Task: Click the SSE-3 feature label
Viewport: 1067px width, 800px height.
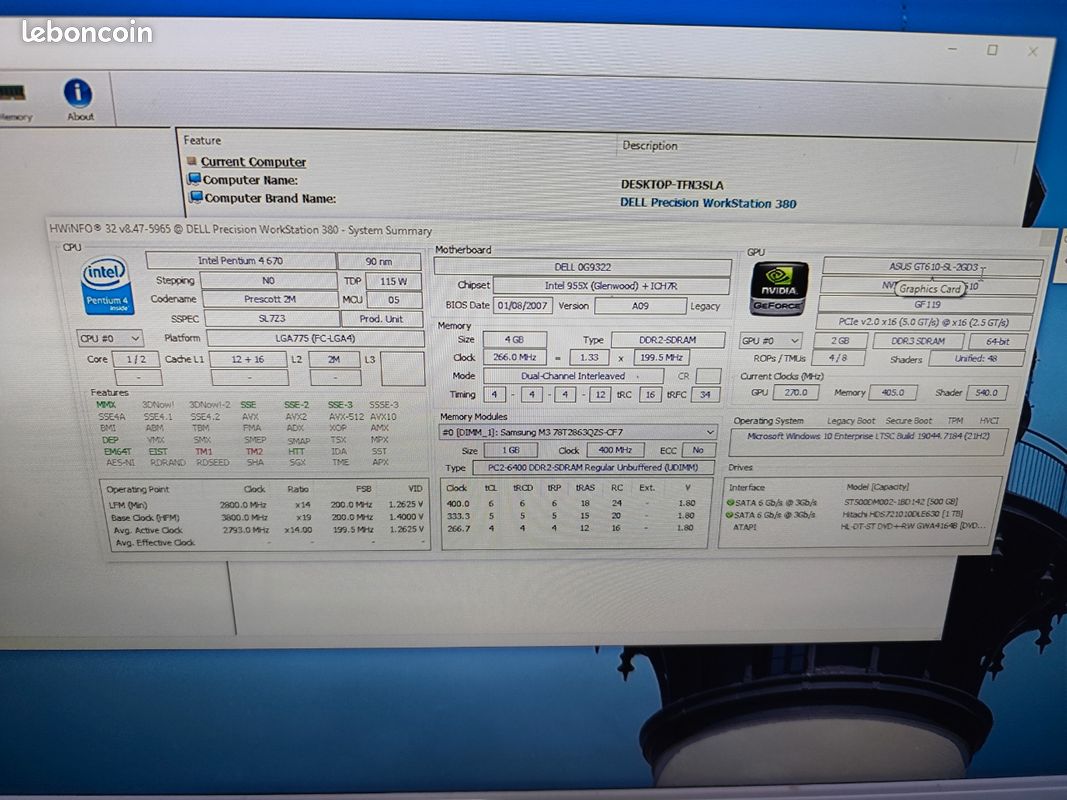Action: (340, 405)
